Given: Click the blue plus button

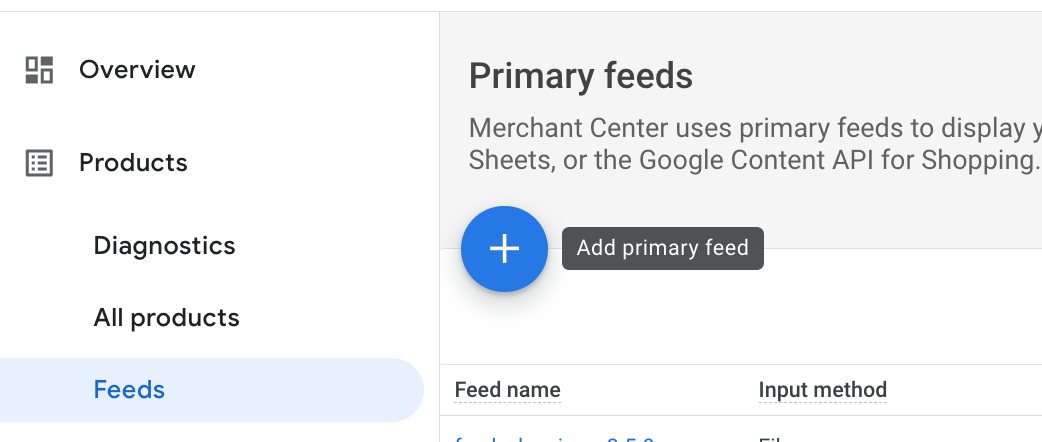Looking at the screenshot, I should 504,249.
